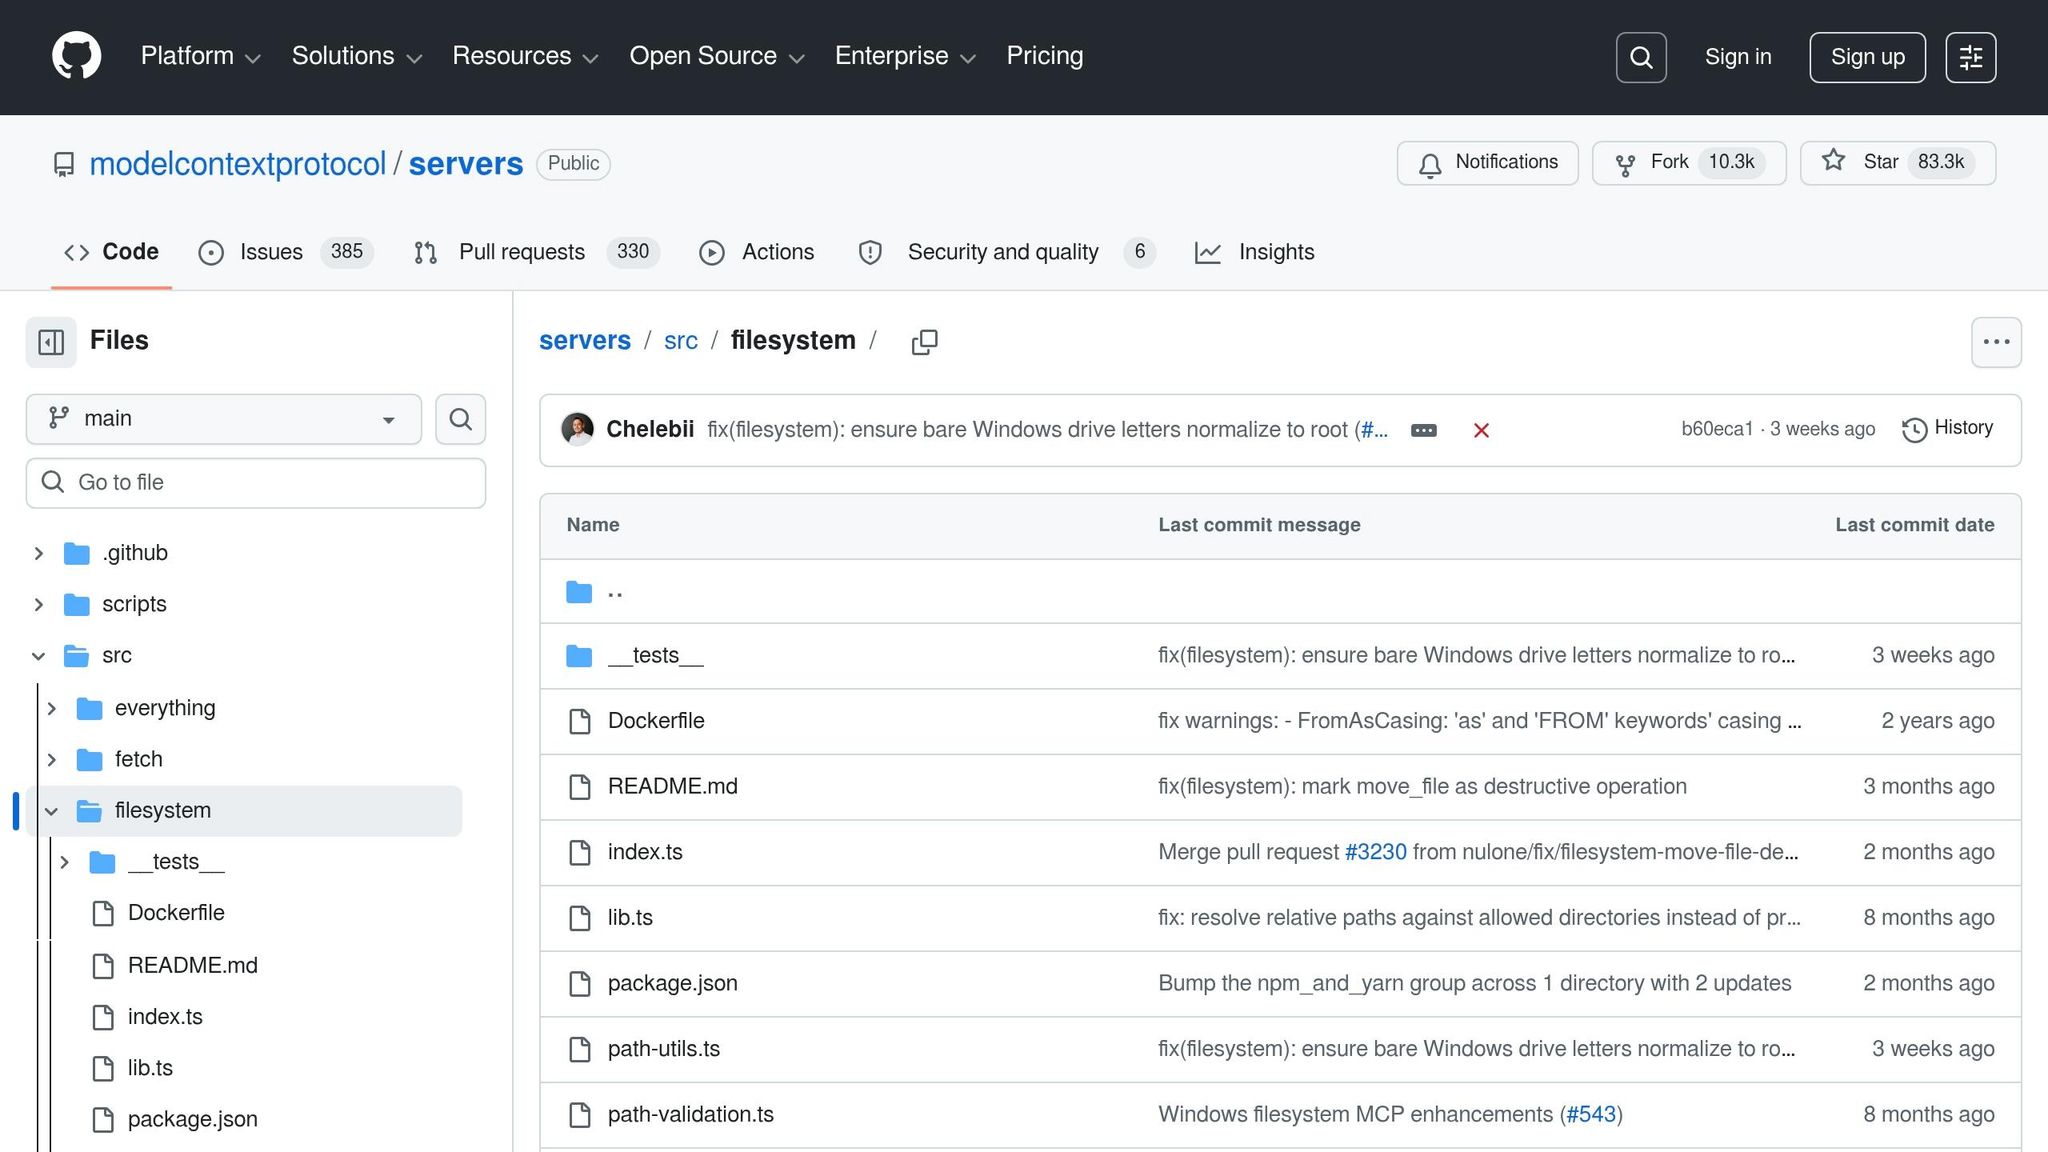Open the file search icon beside branch selector
2048x1152 pixels.
(460, 419)
